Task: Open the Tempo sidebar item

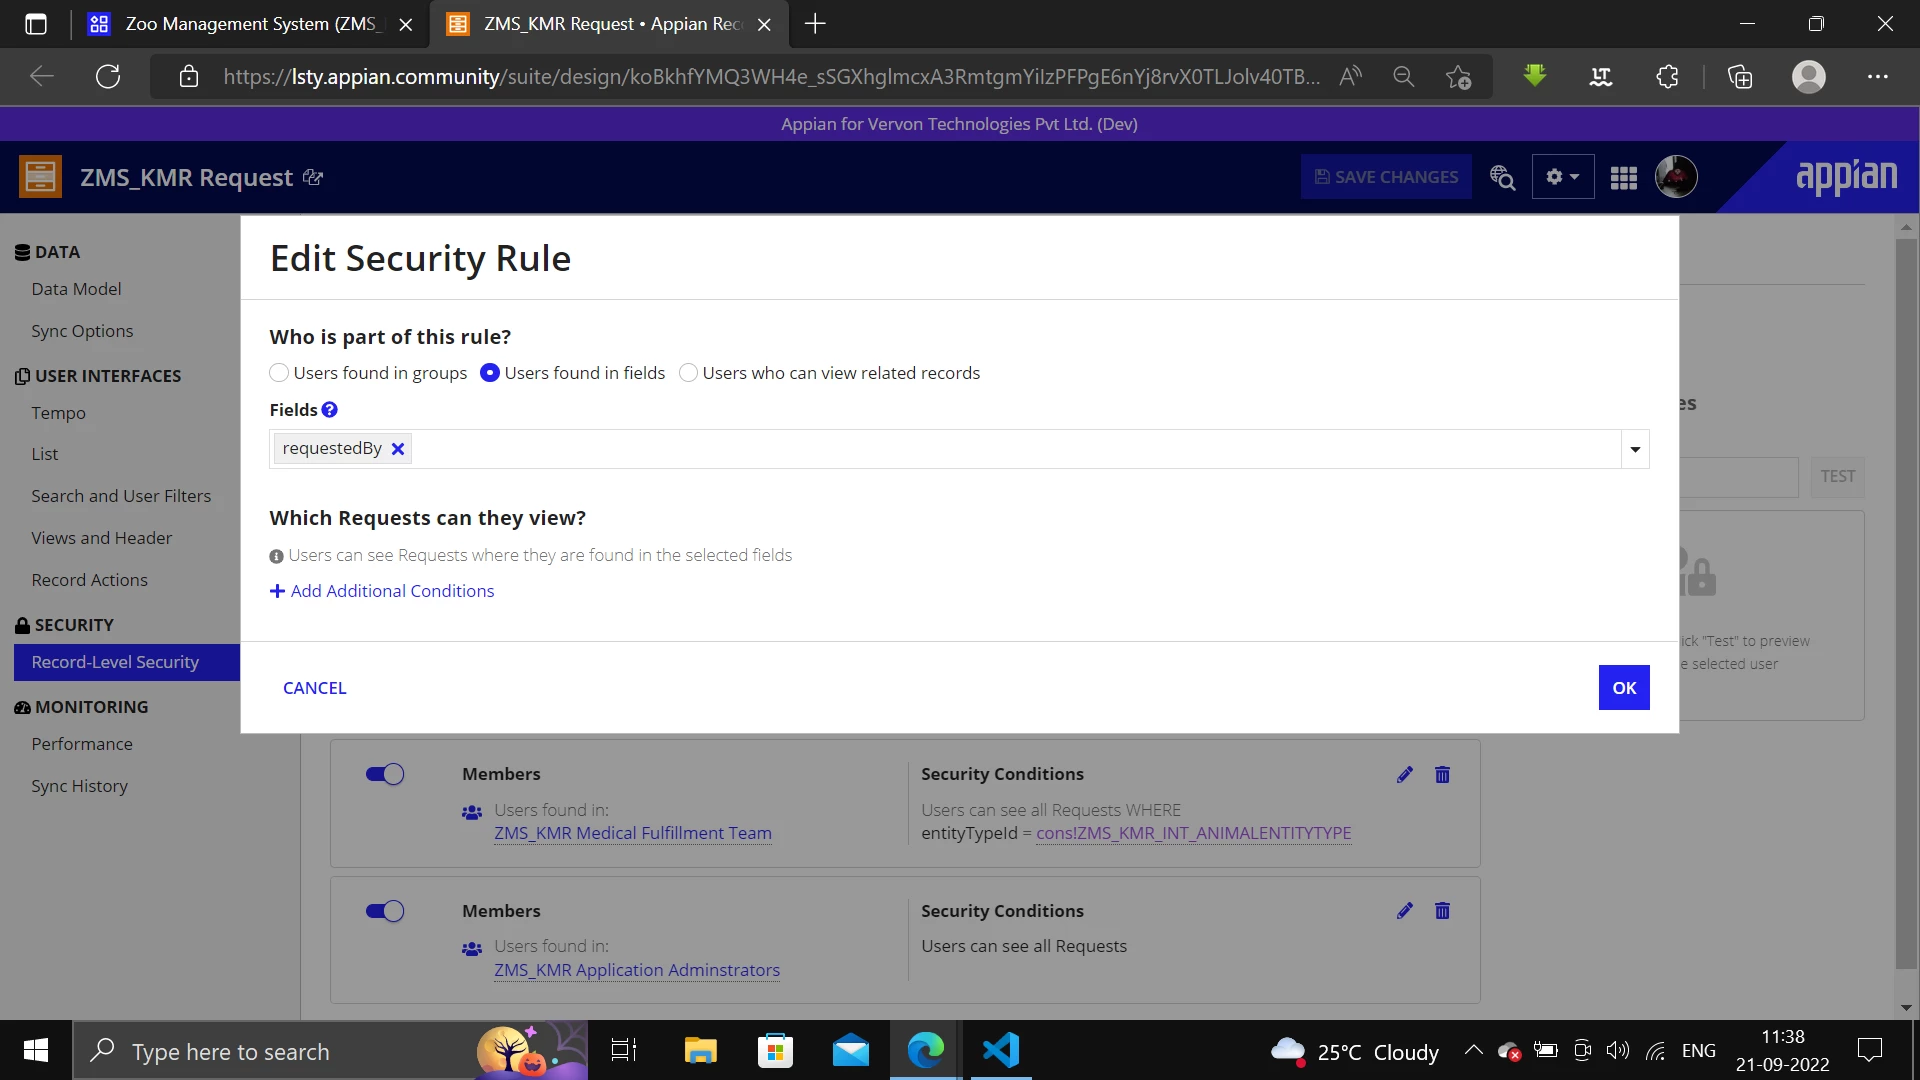Action: coord(58,413)
